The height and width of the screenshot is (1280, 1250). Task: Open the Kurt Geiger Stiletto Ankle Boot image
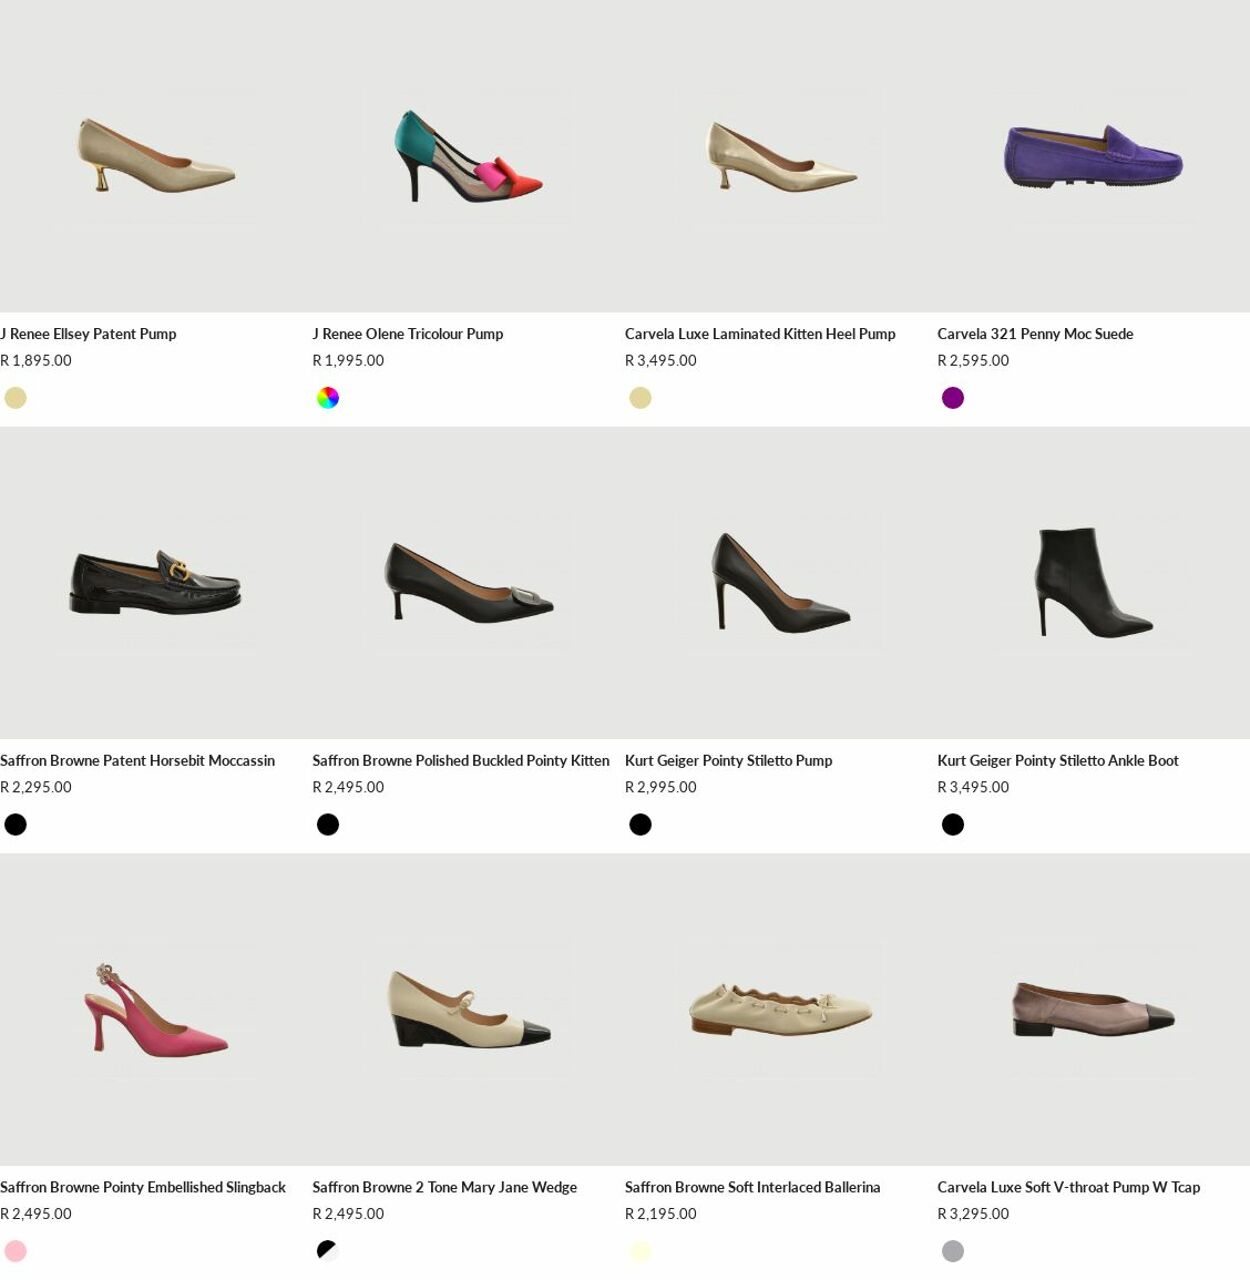click(1093, 583)
